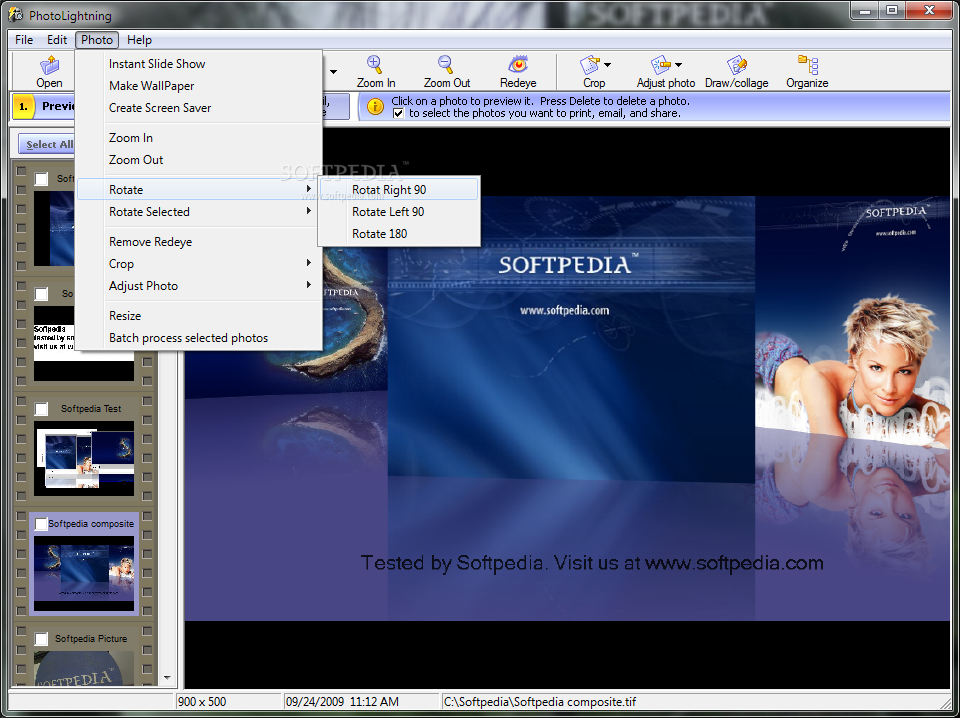Select Resize from the Photo menu
The width and height of the screenshot is (960, 718).
pos(199,316)
